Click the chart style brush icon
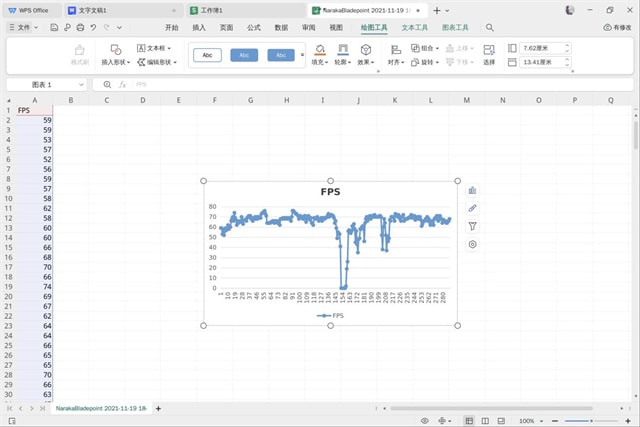Screen dimensions: 640x427 coord(472,208)
